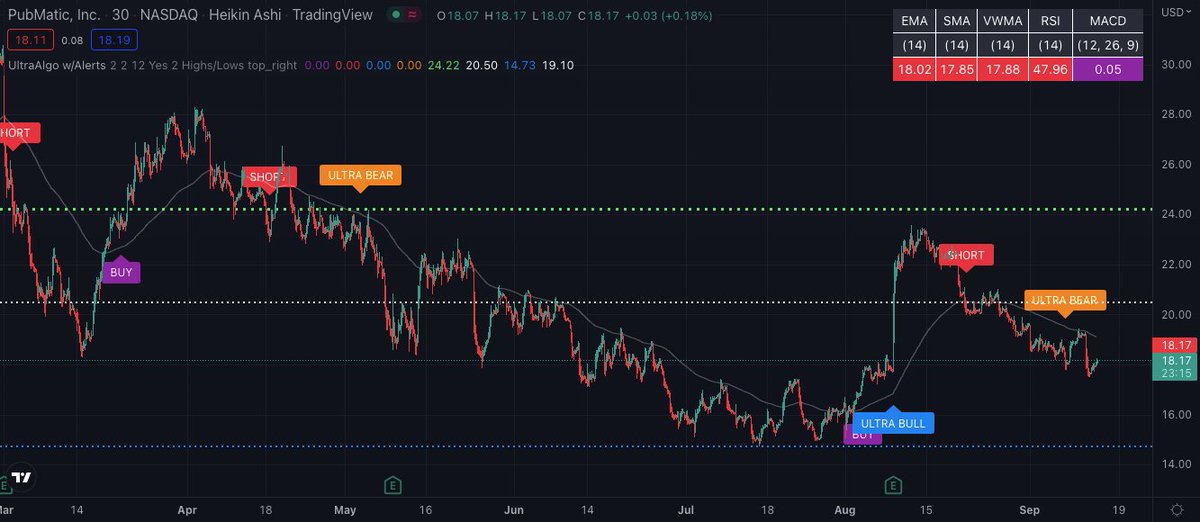Click the white 20.50 indicator value
The height and width of the screenshot is (522, 1200).
[x=482, y=64]
